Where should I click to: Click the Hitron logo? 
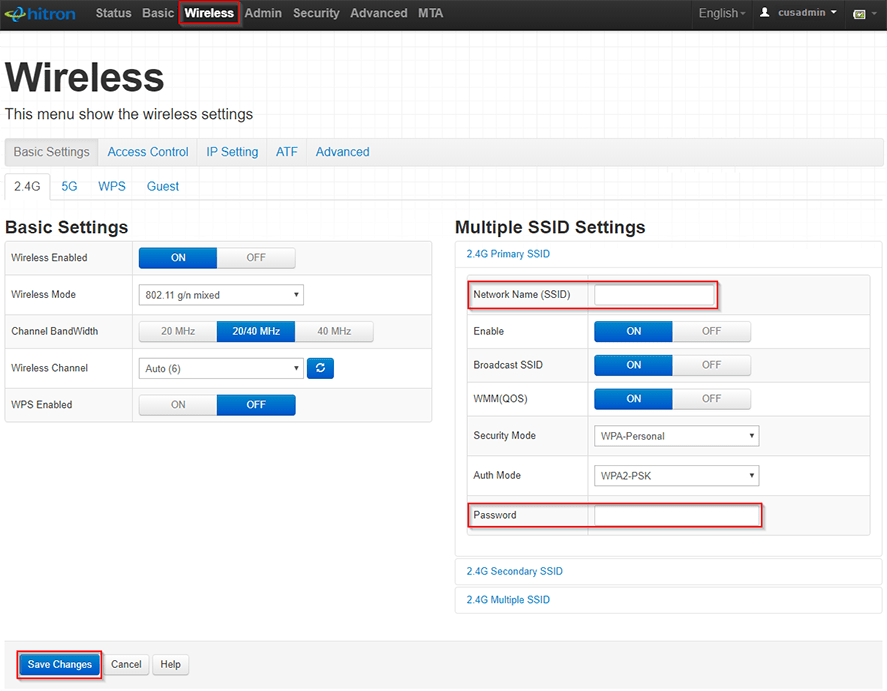(x=40, y=14)
